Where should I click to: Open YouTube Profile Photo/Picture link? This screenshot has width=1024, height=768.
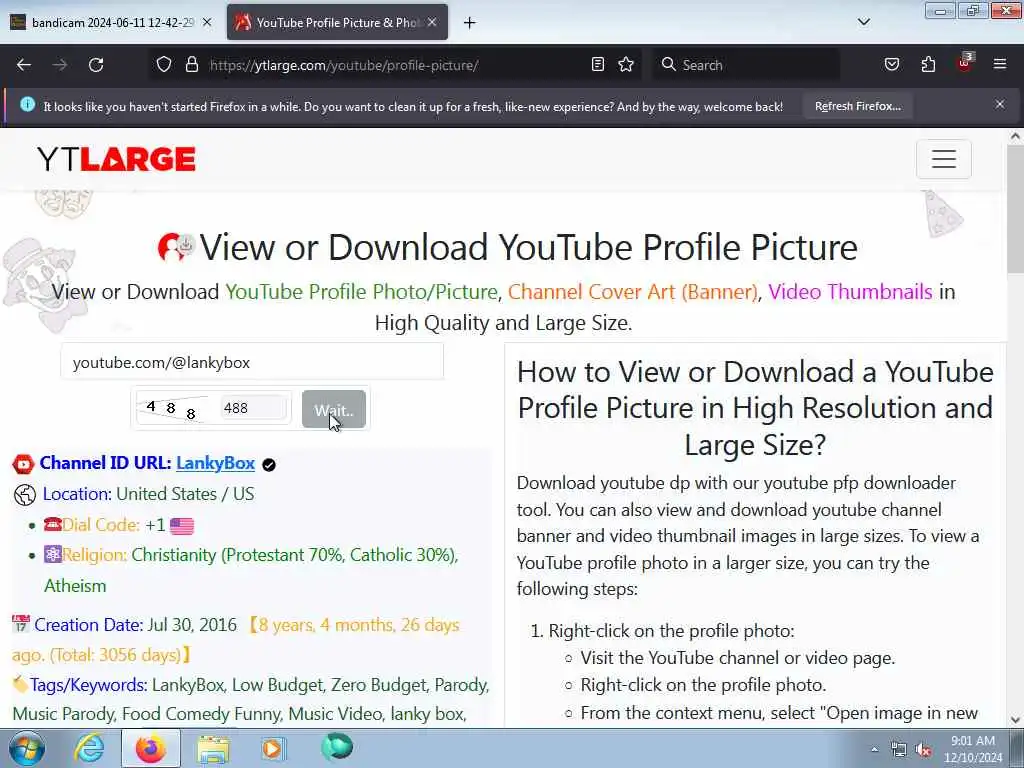(362, 291)
